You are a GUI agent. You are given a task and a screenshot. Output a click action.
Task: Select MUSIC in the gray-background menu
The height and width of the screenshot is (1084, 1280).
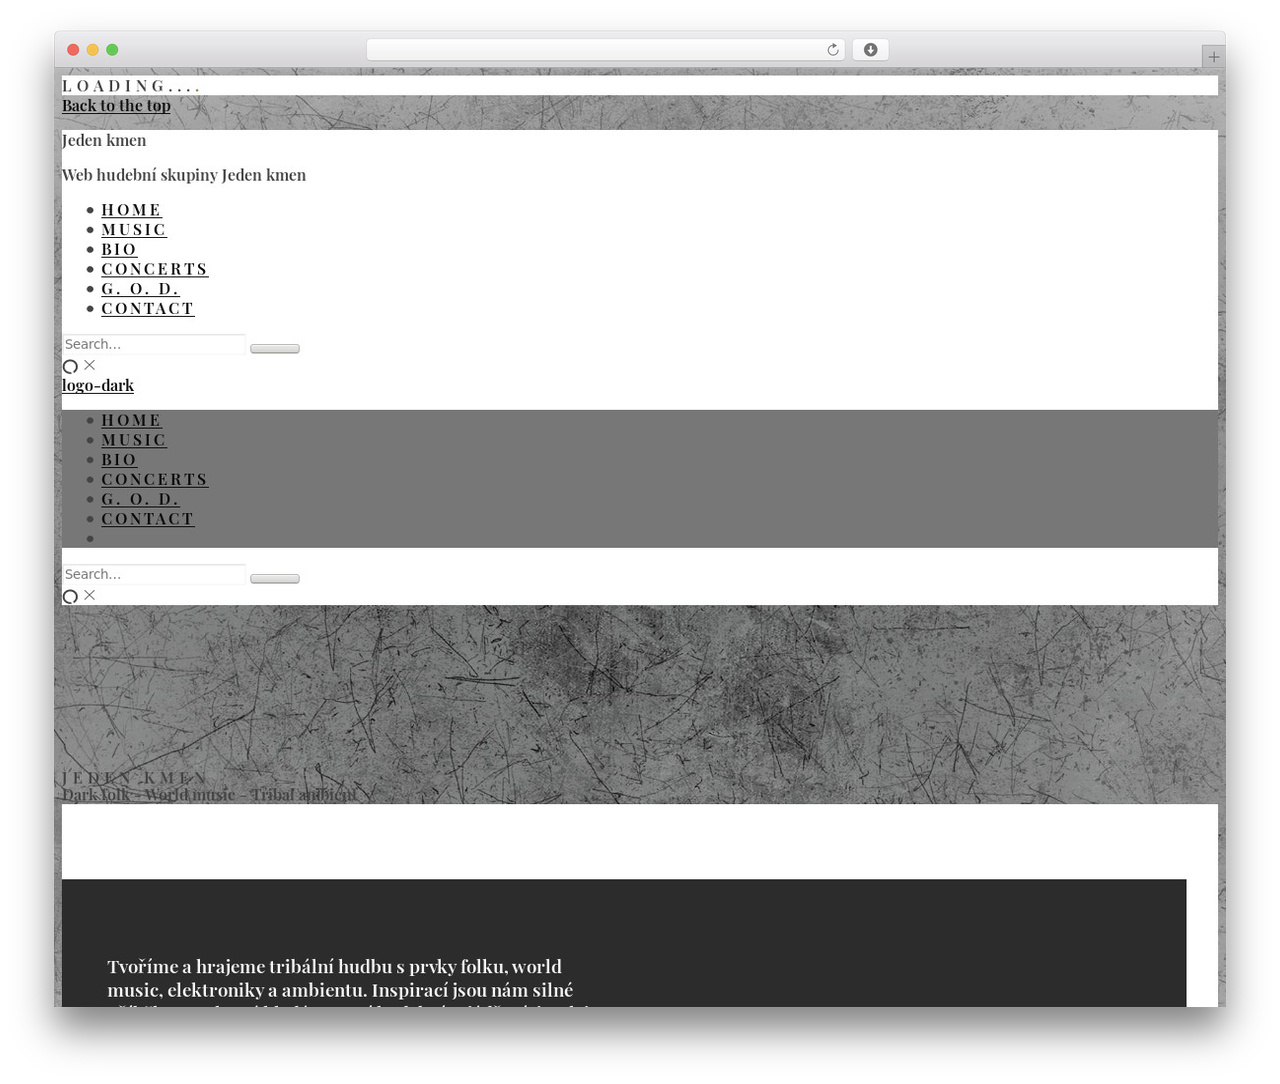(134, 440)
